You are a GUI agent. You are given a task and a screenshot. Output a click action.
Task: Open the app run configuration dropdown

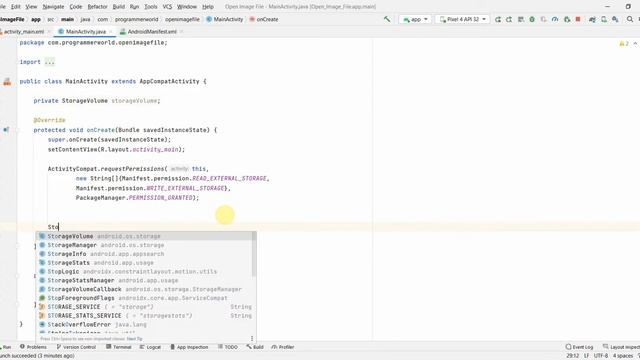tap(415, 19)
